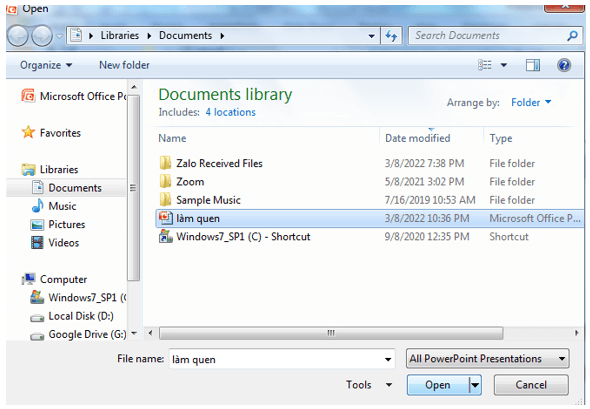Click the change view icon

[x=485, y=65]
